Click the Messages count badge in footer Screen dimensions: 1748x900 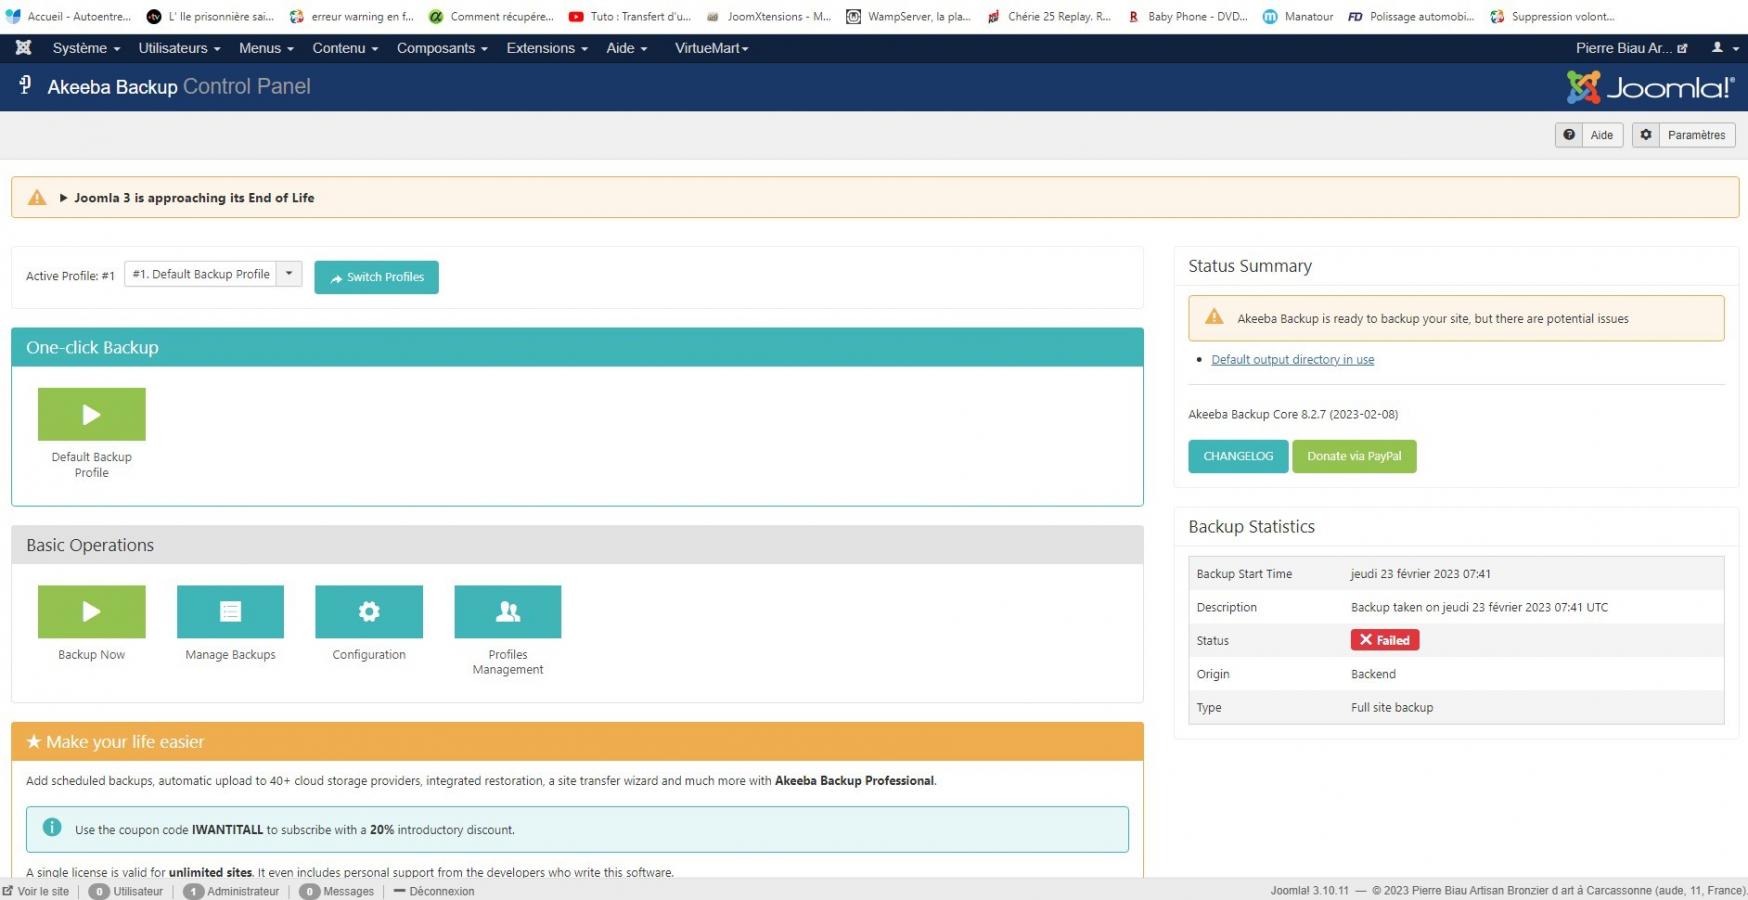[x=310, y=891]
